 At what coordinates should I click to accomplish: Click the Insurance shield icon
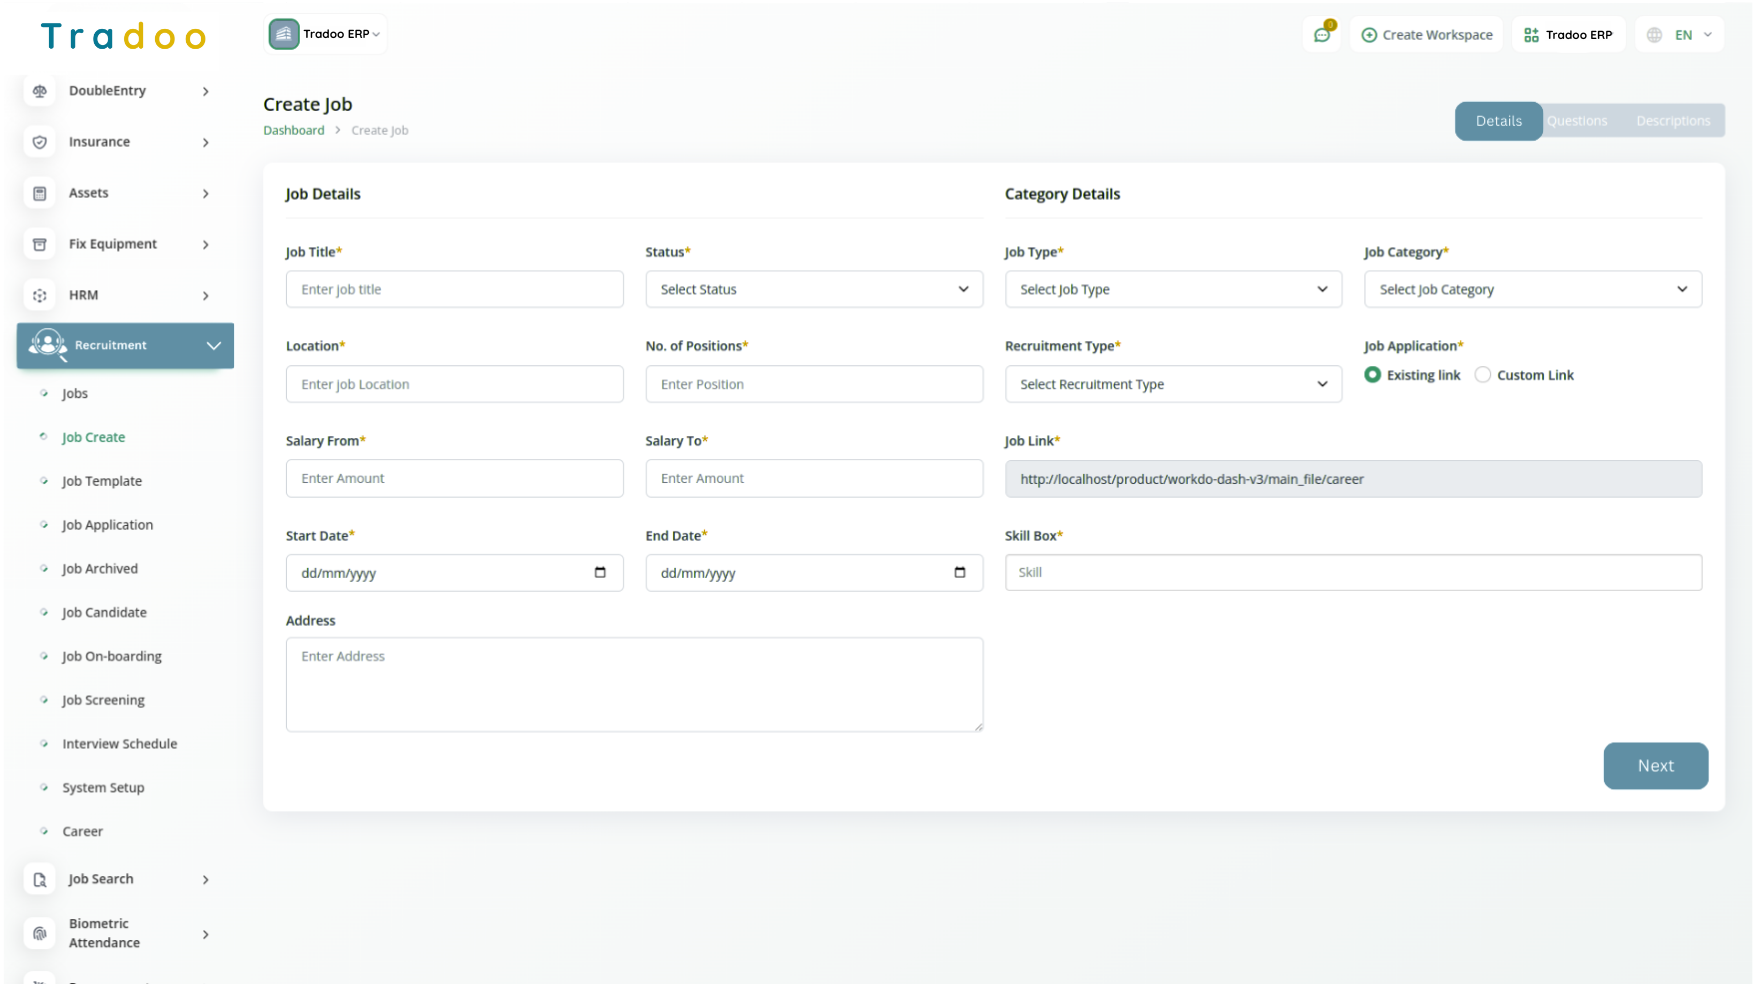[40, 142]
